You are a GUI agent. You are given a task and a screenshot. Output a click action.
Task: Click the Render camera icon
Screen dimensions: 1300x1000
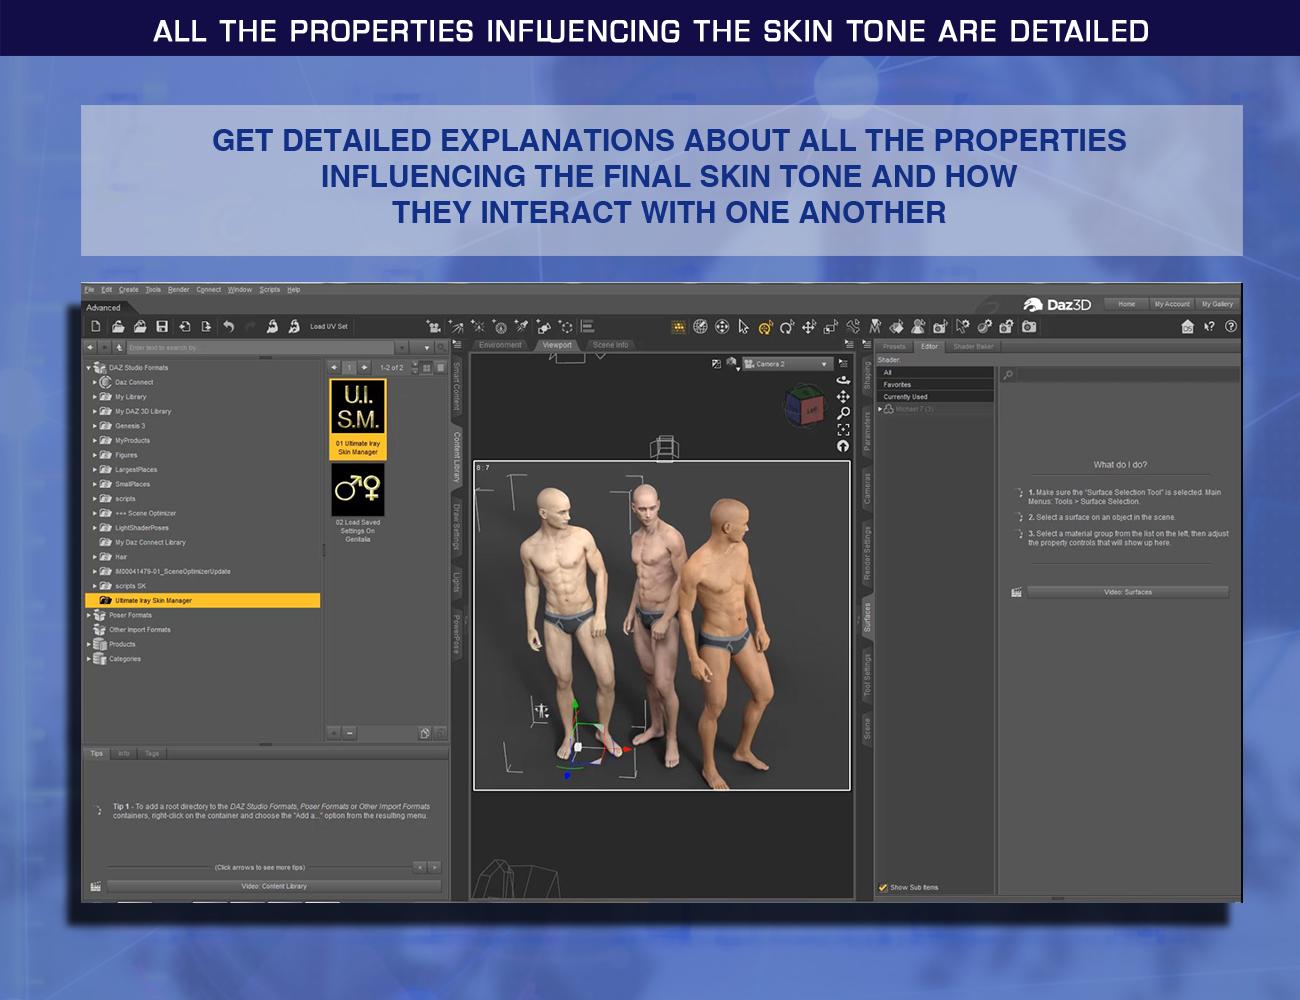click(x=1029, y=326)
